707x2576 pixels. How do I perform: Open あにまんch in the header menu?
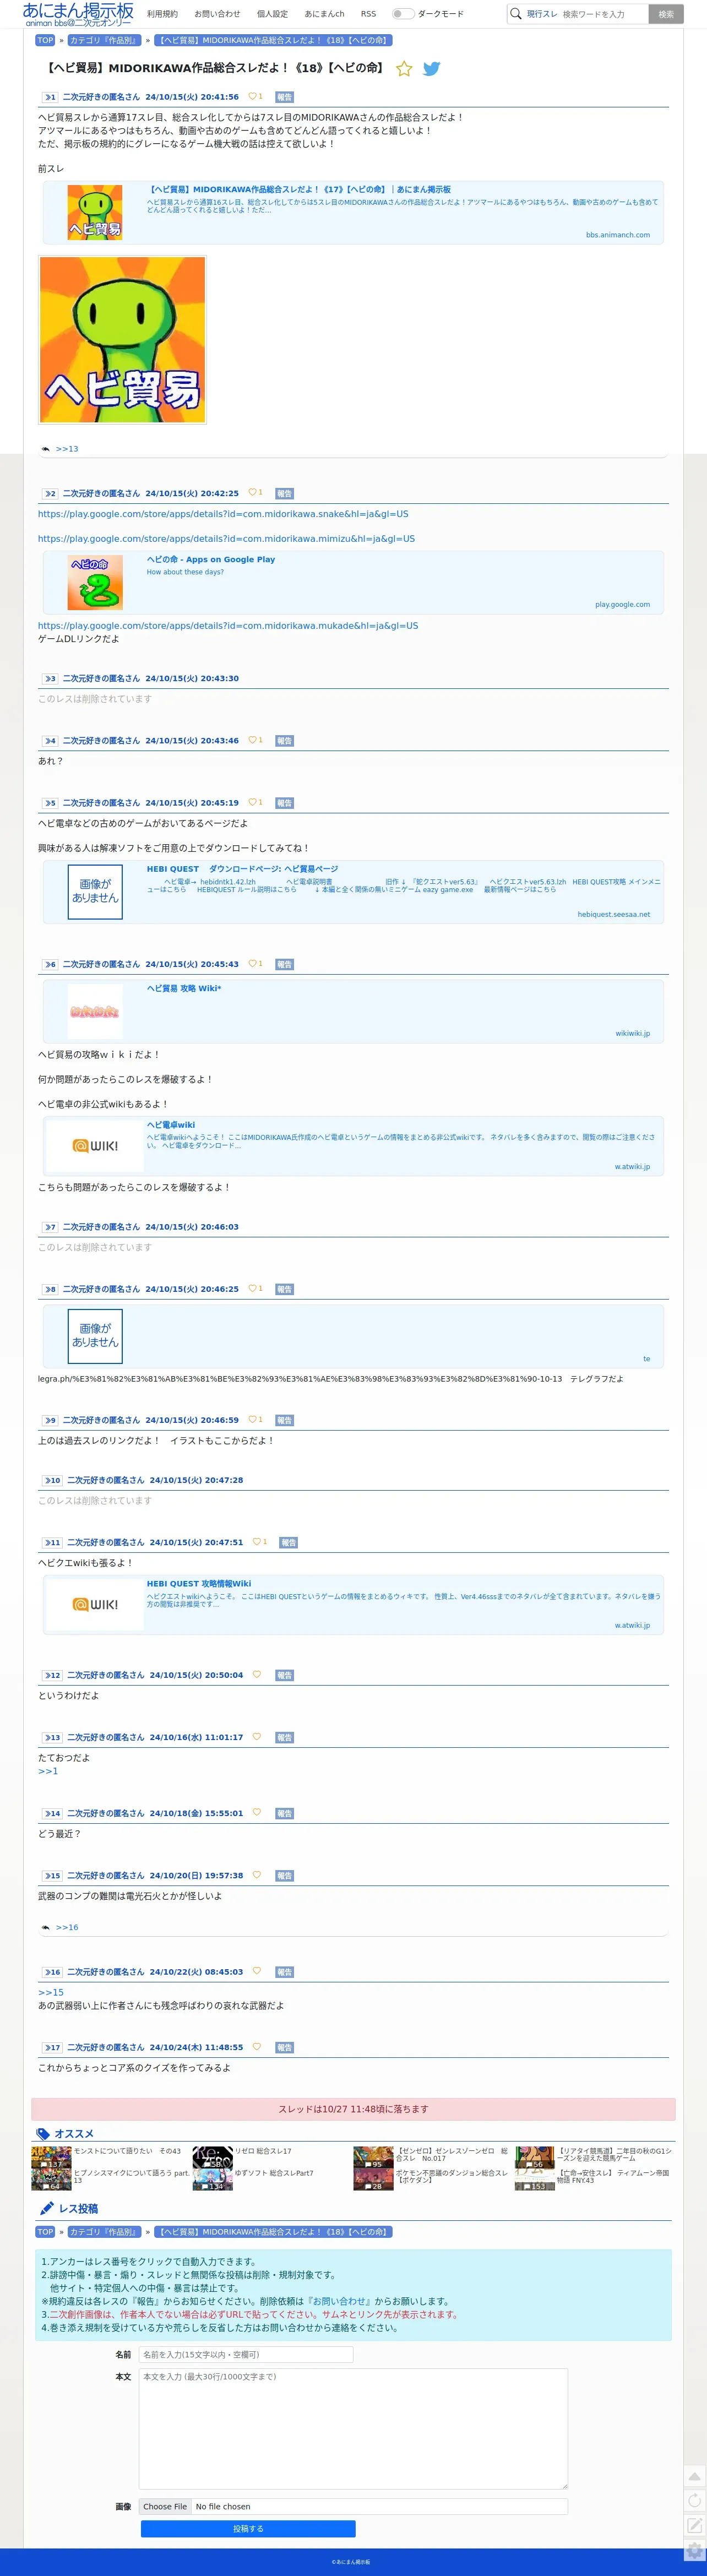coord(324,14)
